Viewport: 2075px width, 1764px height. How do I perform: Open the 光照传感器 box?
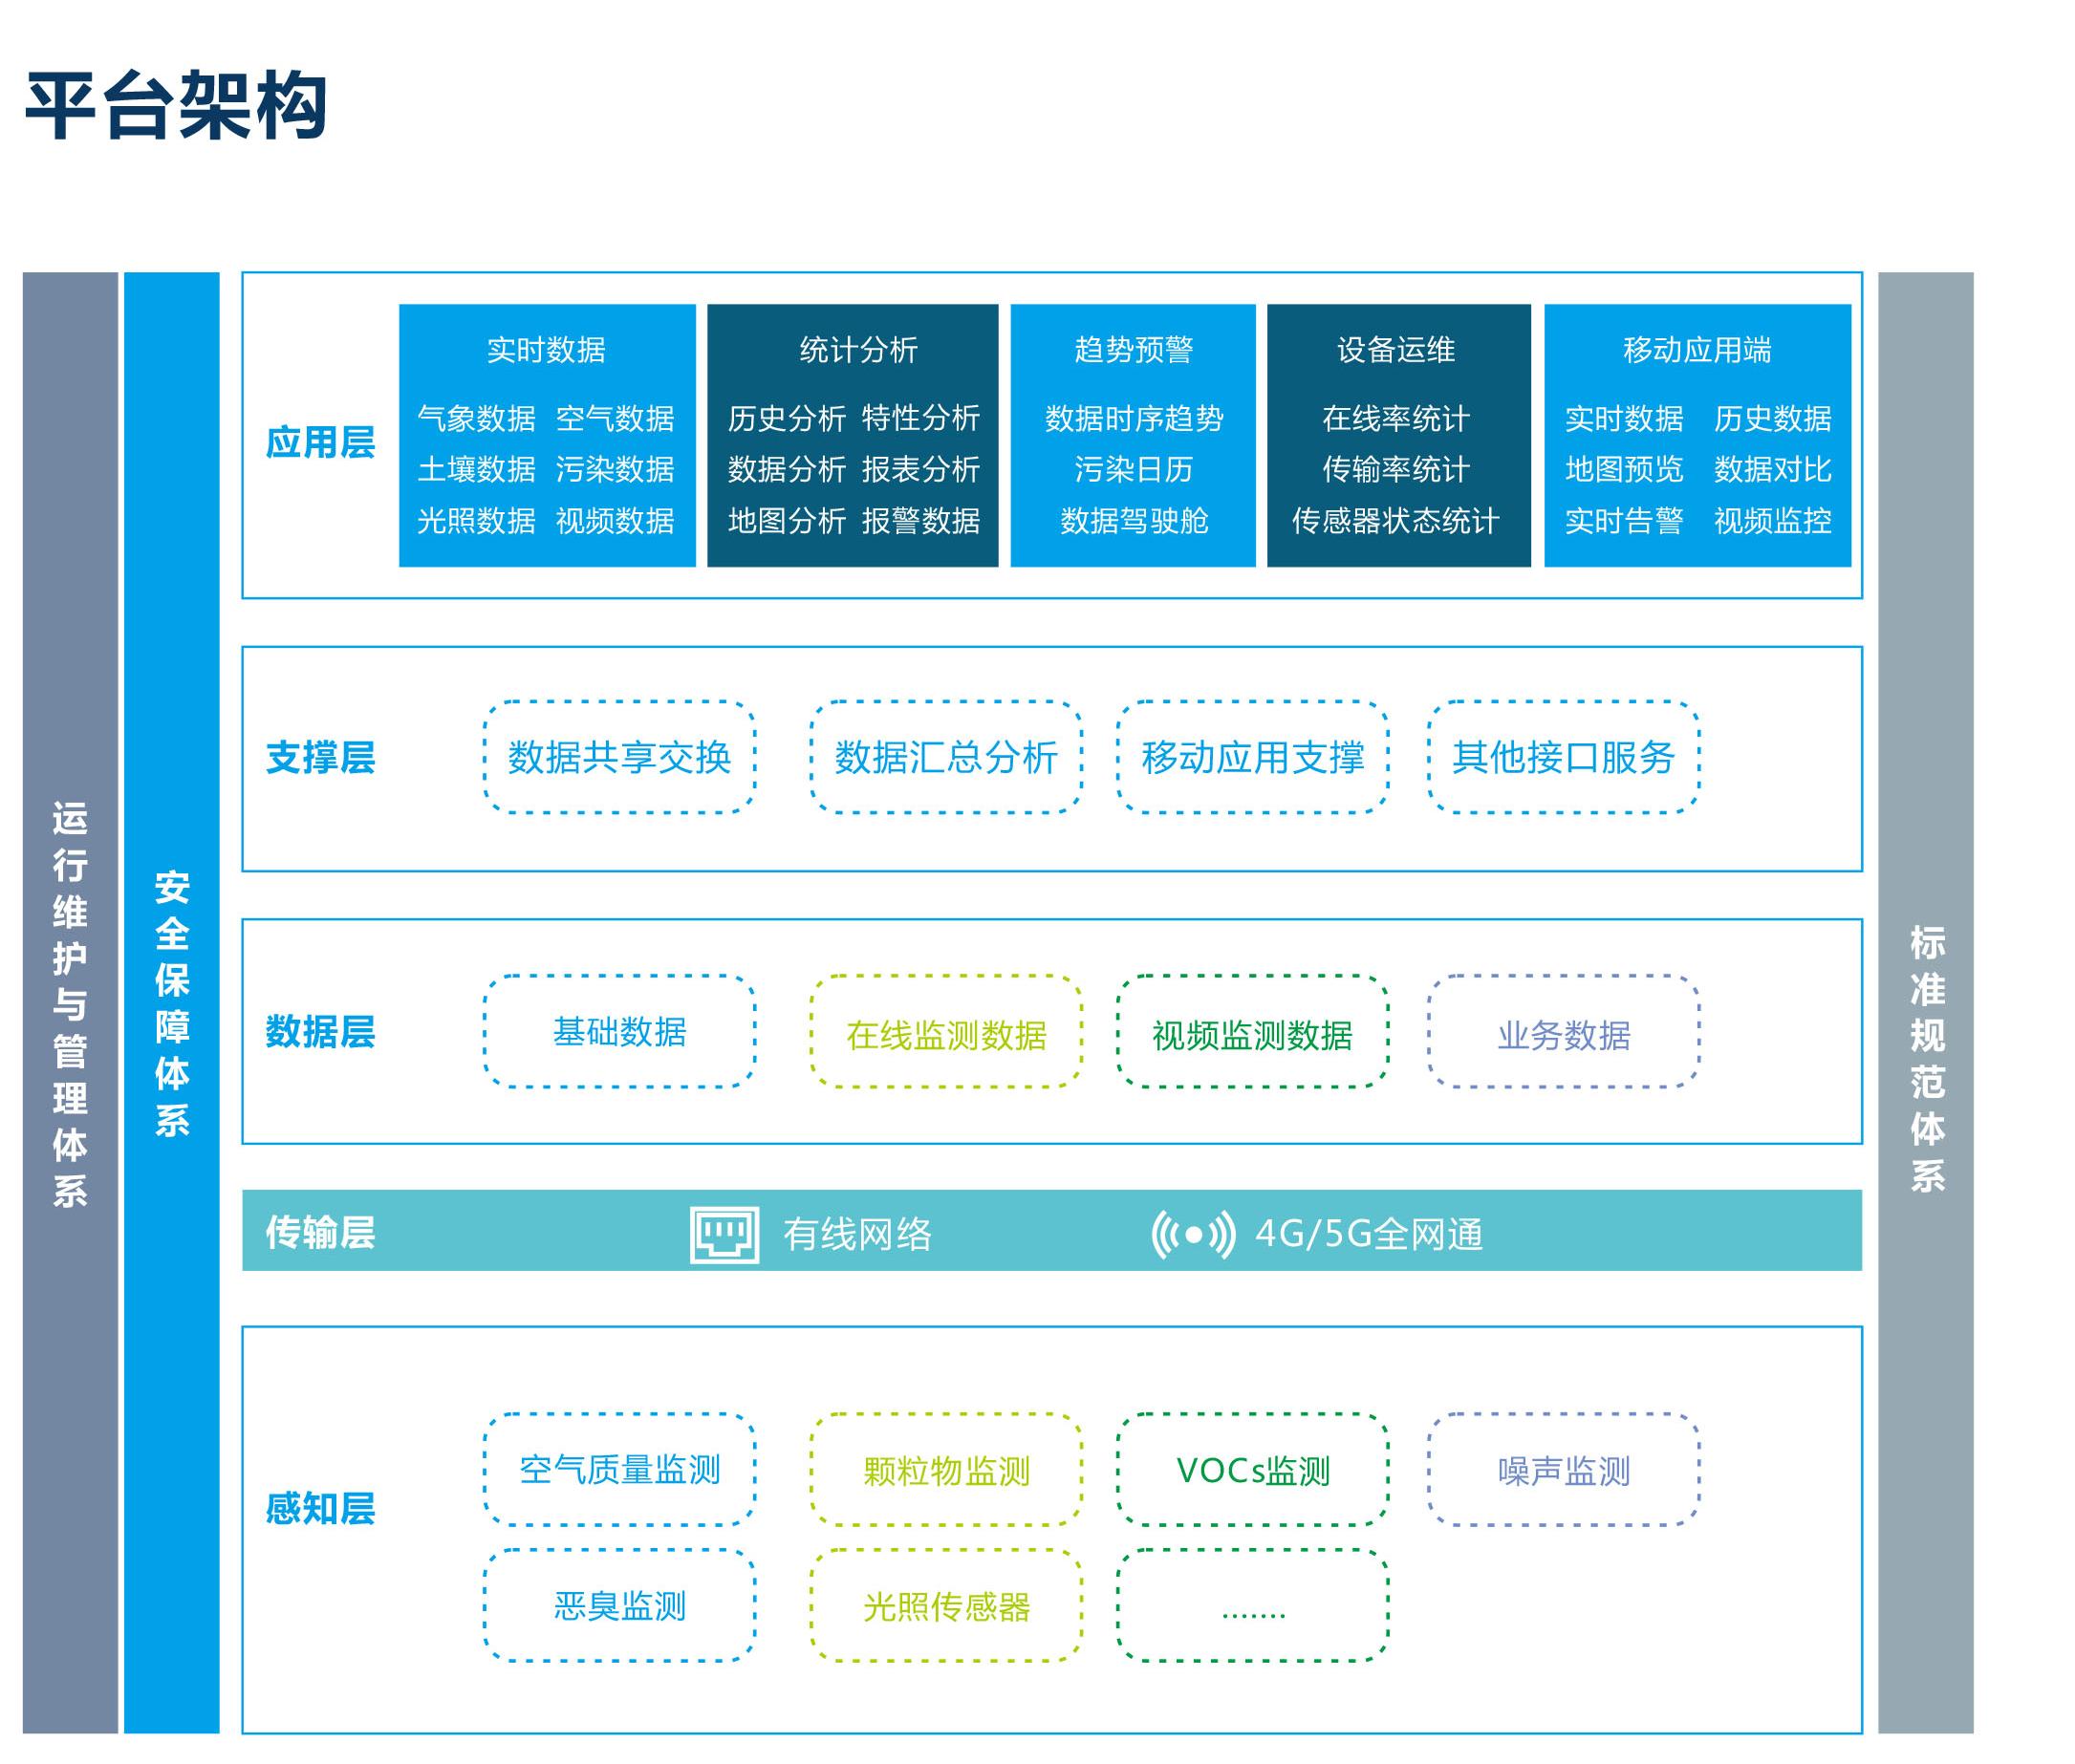tap(946, 1605)
